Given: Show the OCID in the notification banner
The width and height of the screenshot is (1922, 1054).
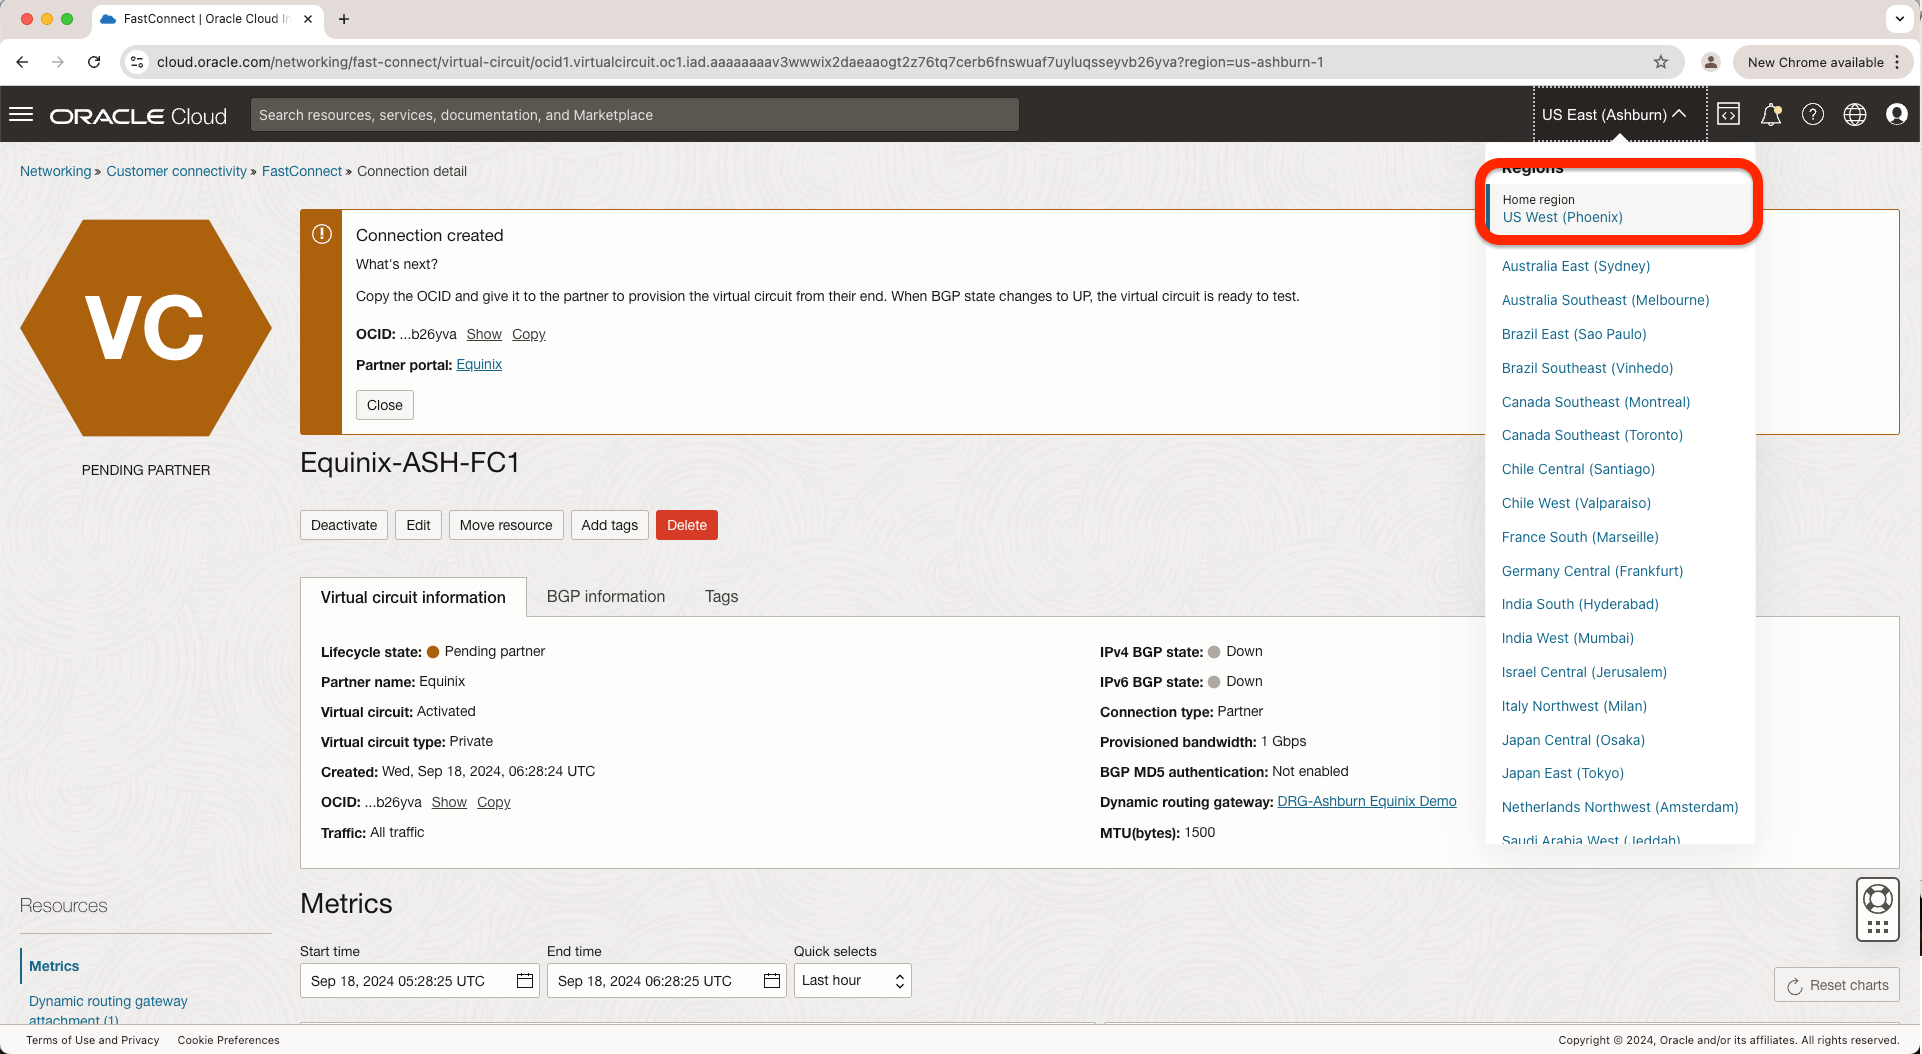Looking at the screenshot, I should coord(484,334).
